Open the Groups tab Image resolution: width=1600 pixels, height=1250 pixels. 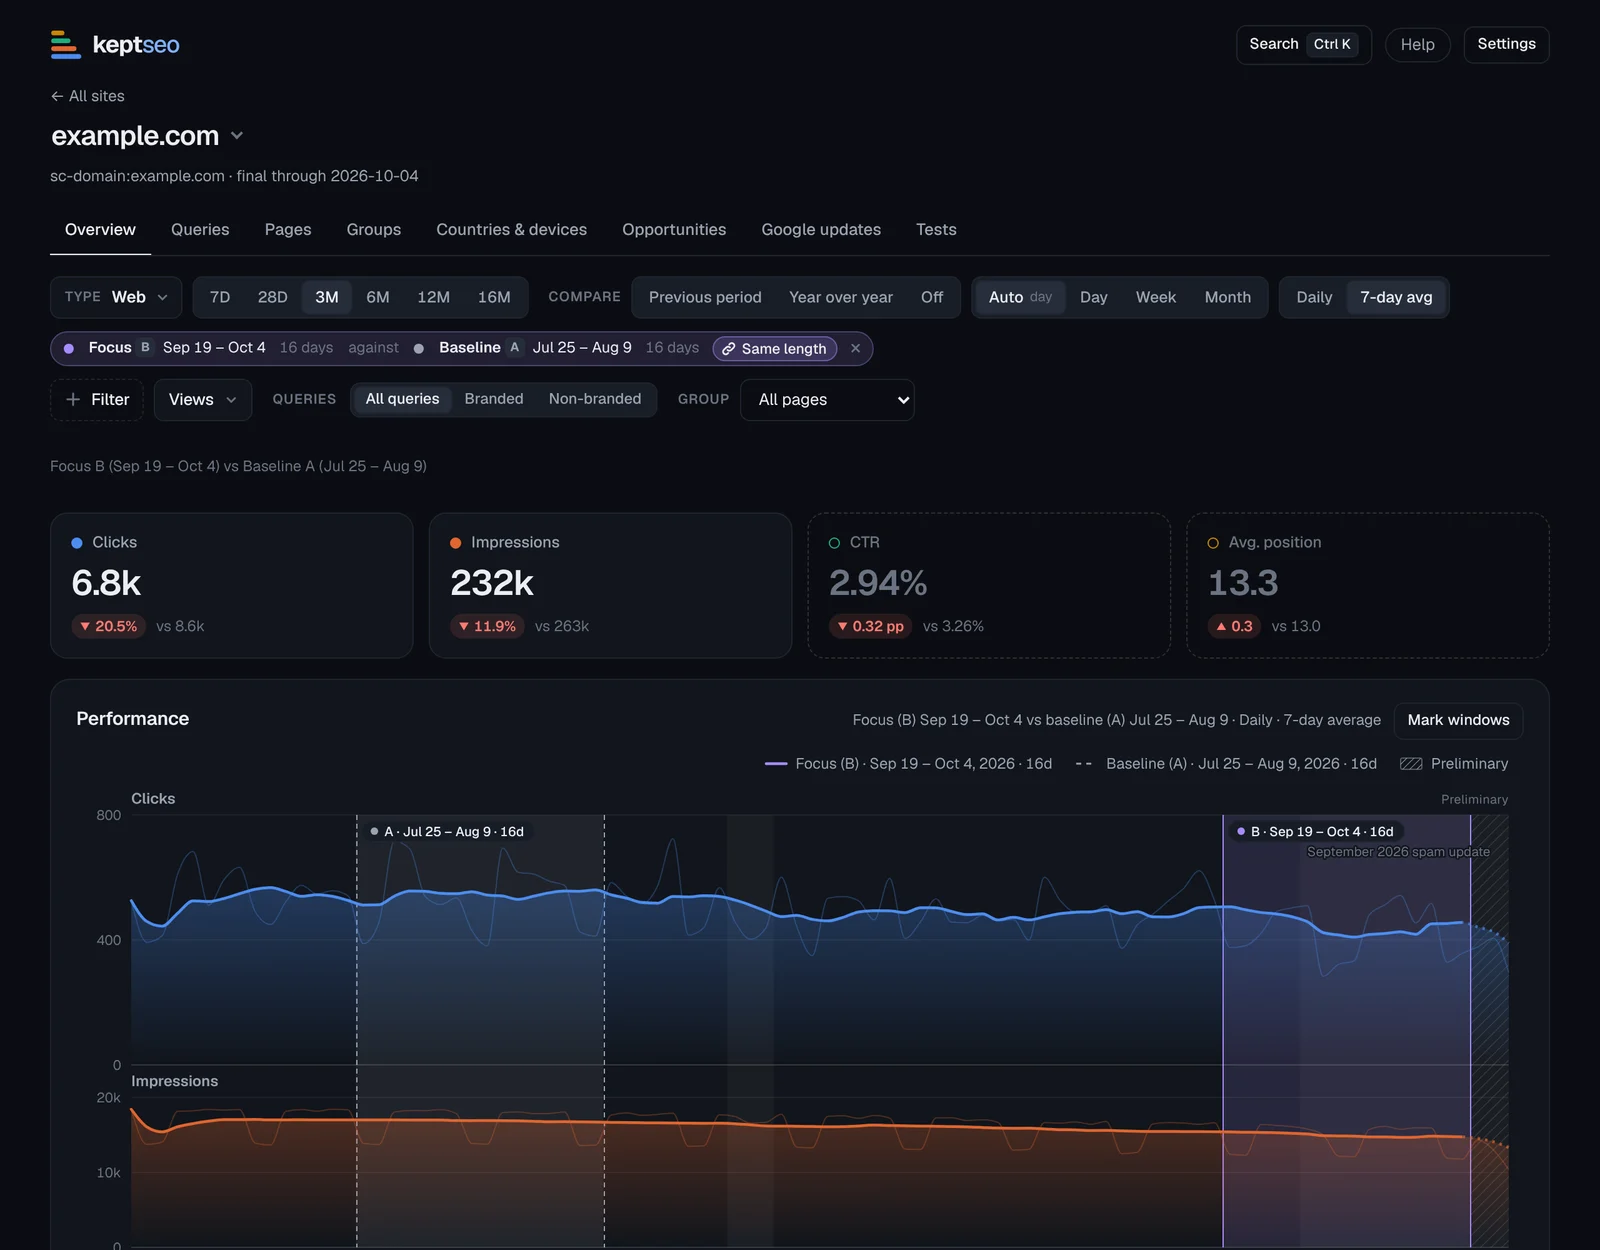[374, 229]
